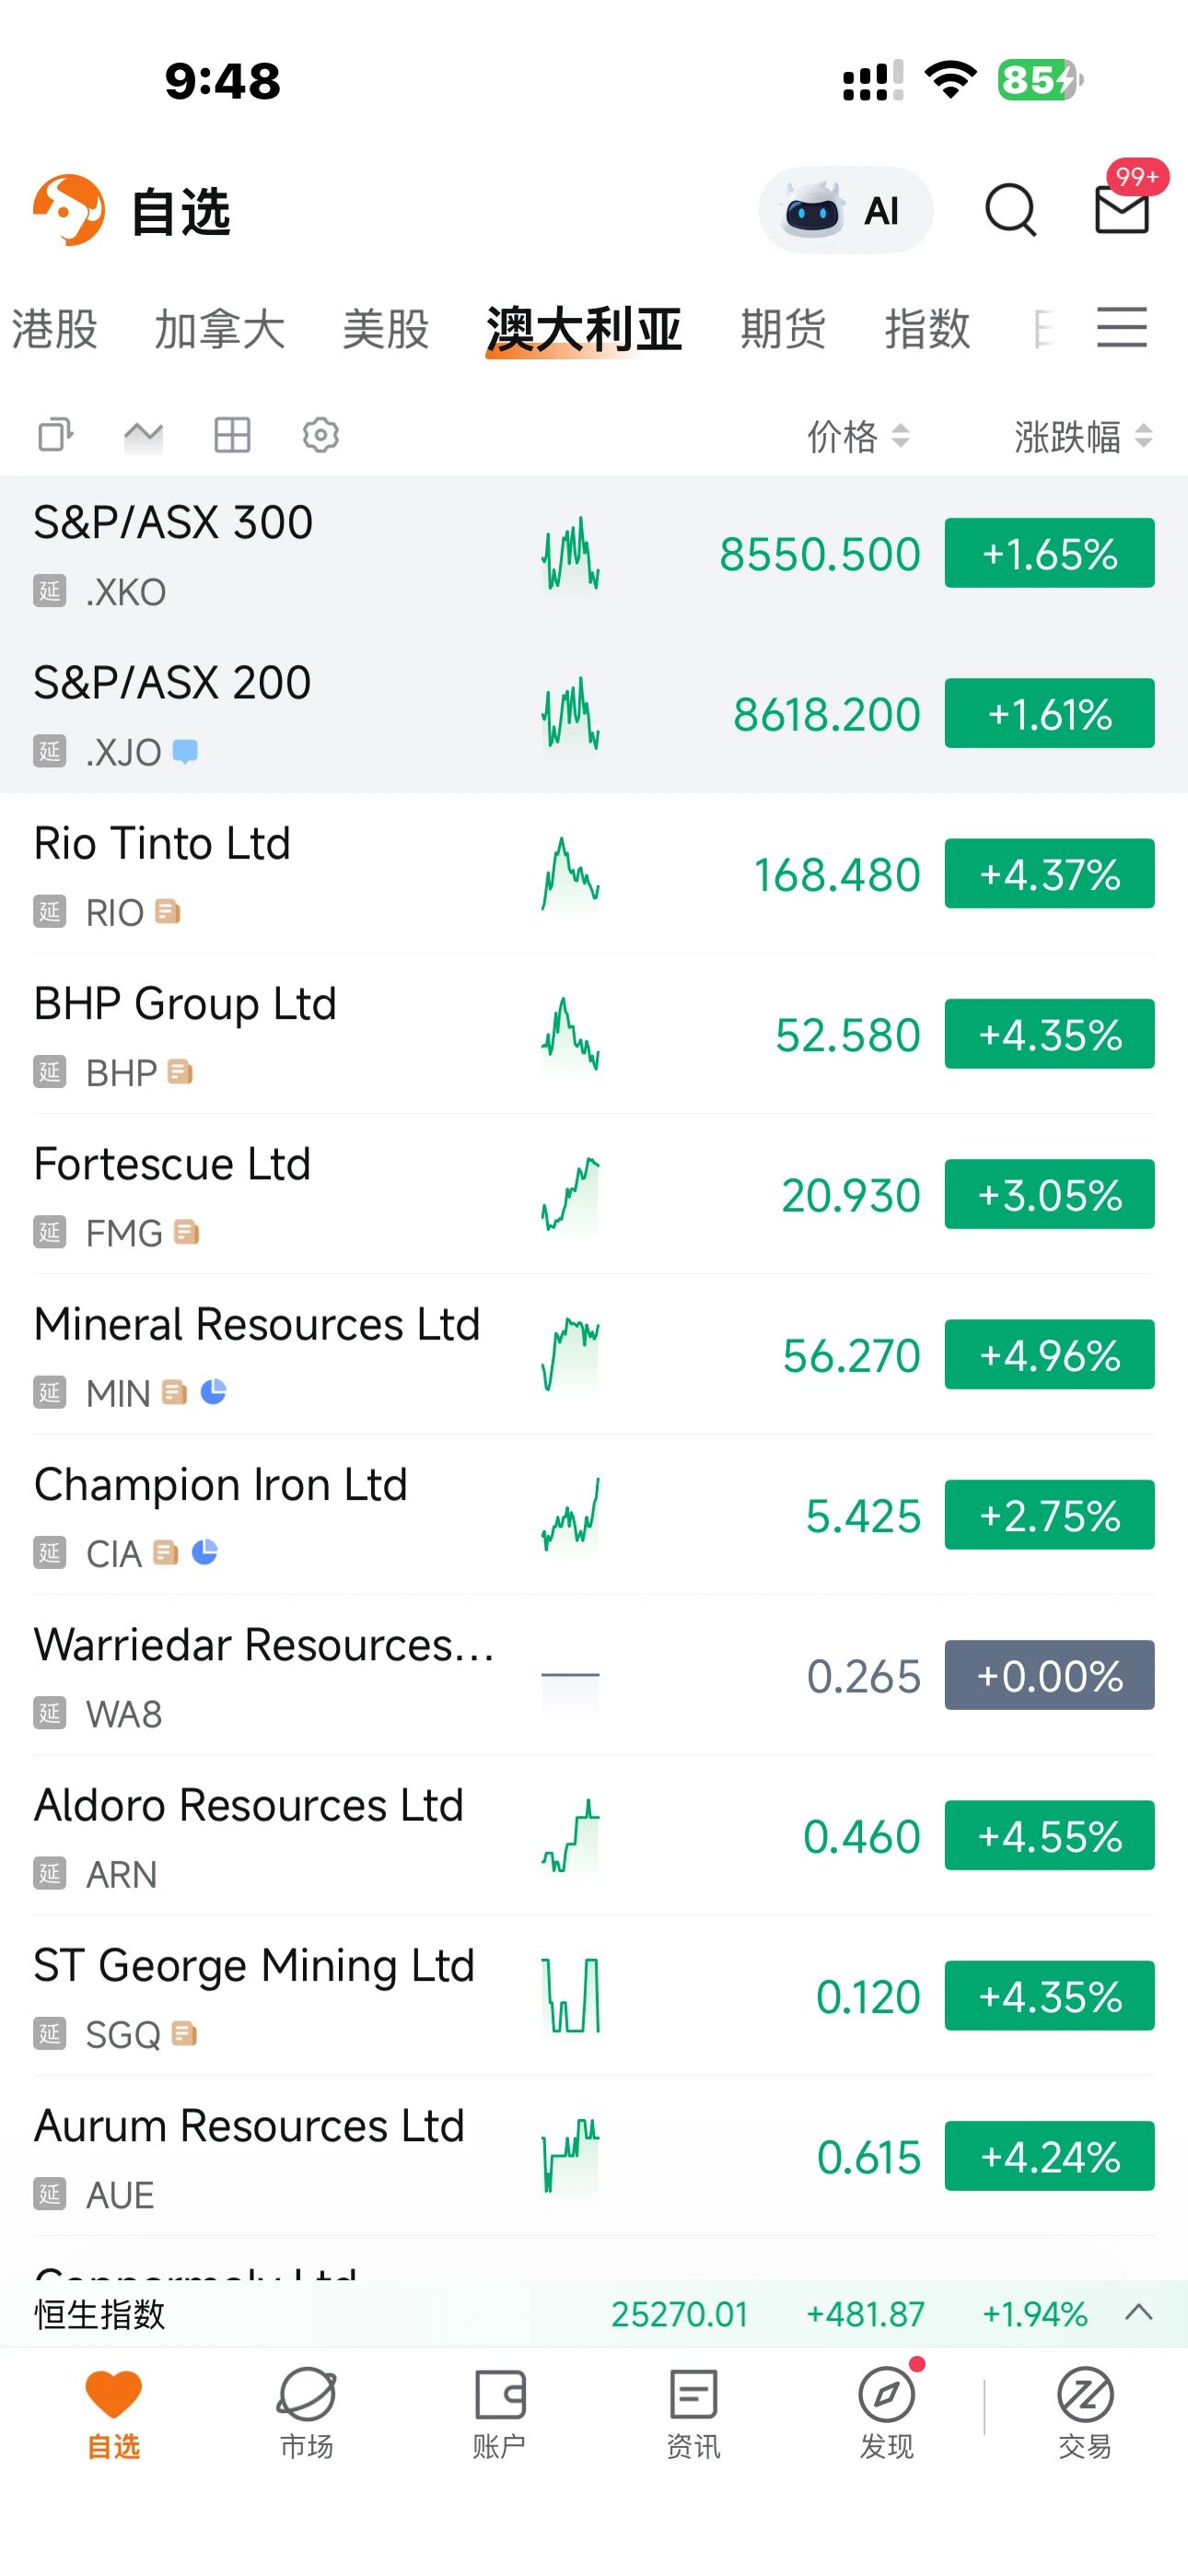Viewport: 1188px width, 2576px height.
Task: Tap the copy/multi-window icon in toolbar
Action: coord(56,435)
